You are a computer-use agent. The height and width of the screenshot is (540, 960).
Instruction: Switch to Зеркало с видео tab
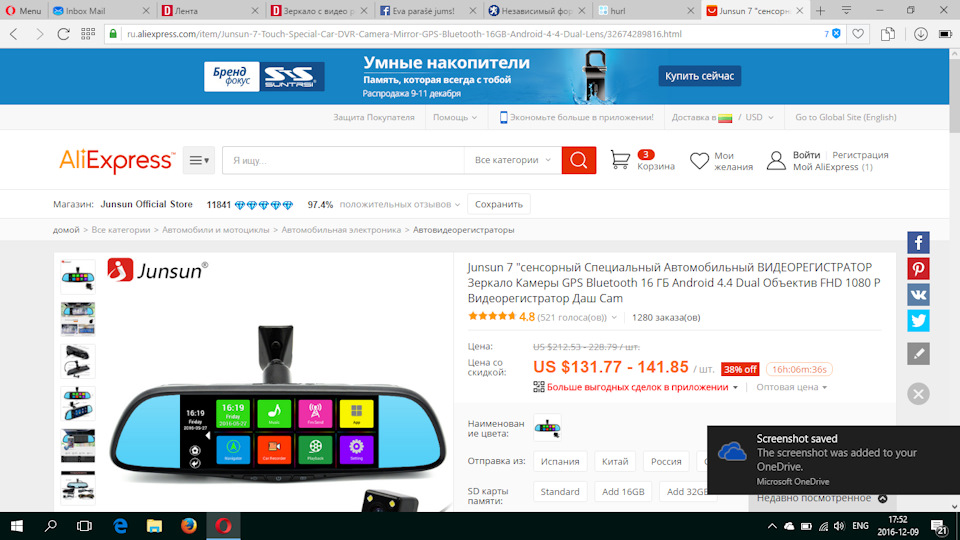(318, 10)
